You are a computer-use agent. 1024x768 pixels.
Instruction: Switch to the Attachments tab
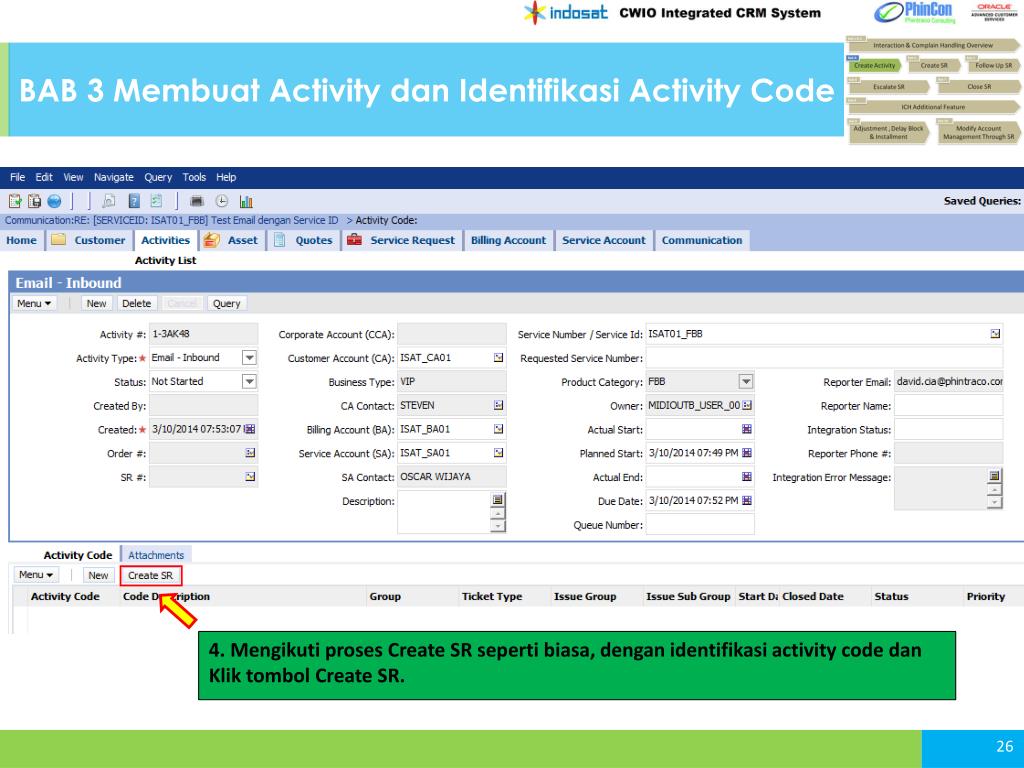(x=156, y=555)
